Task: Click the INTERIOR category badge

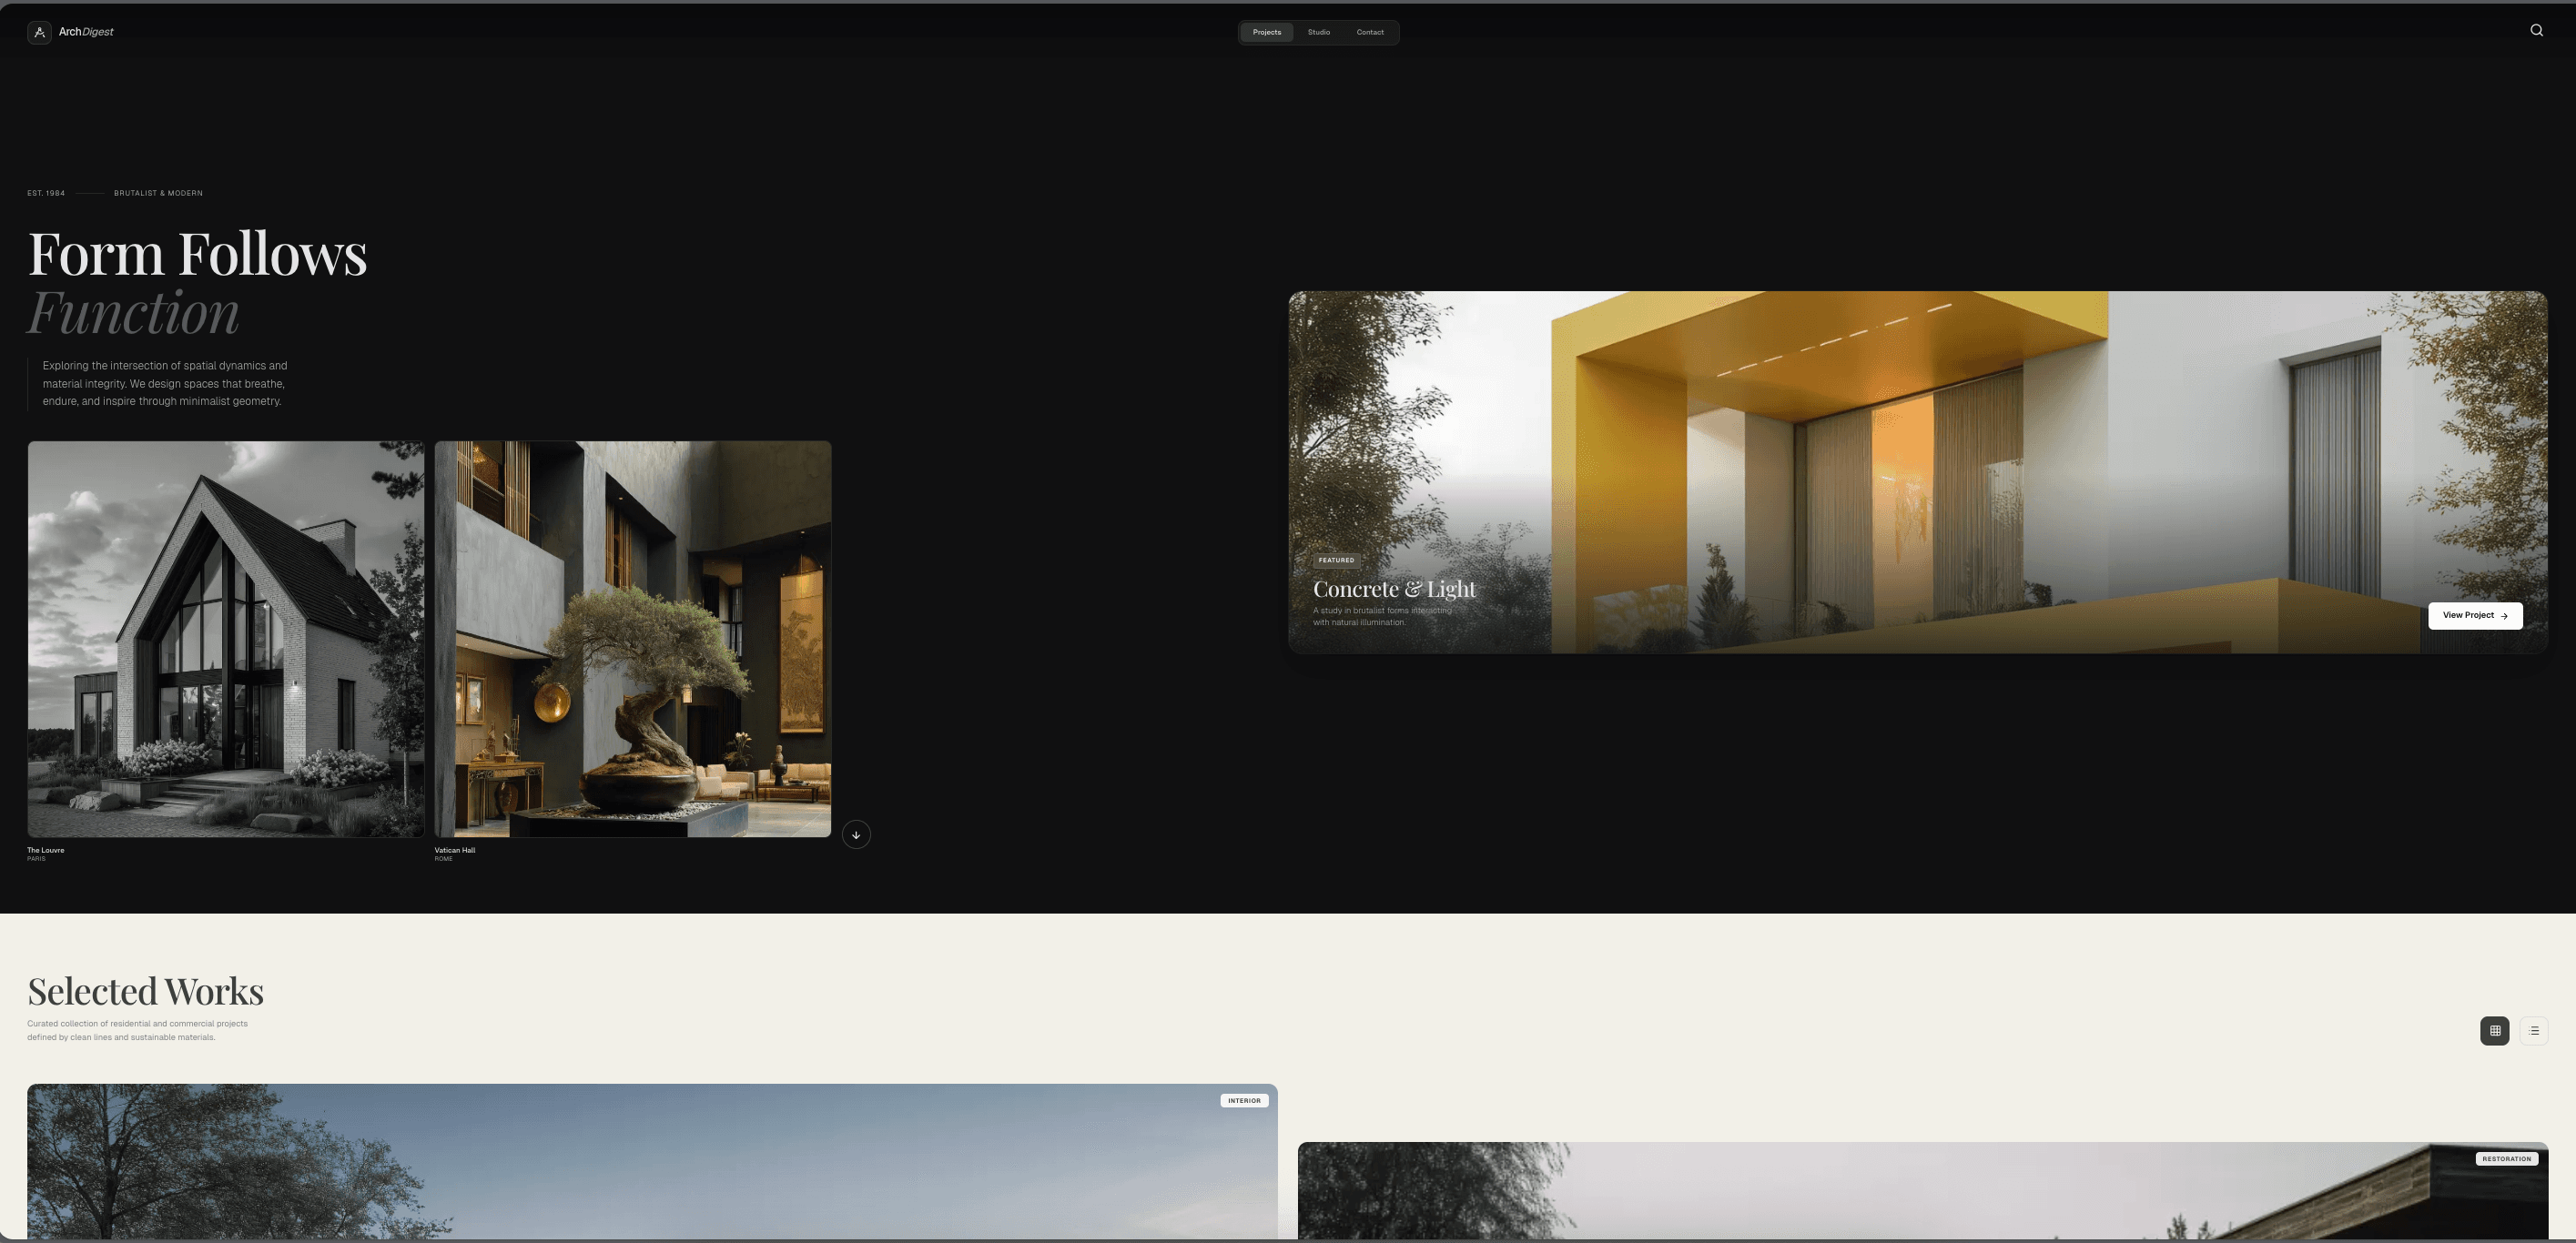Action: [x=1243, y=1100]
